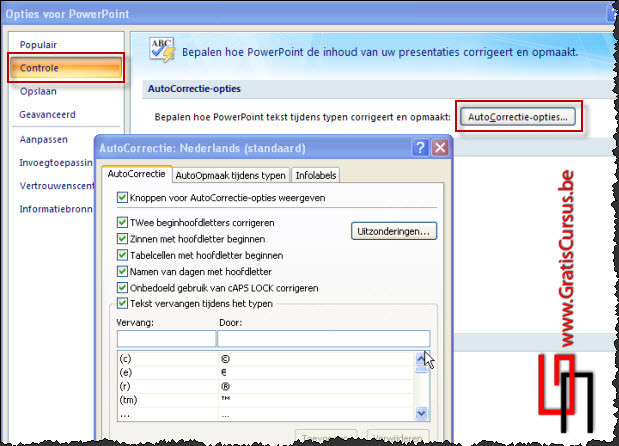Select the trademark ™ symbol entry
Image resolution: width=619 pixels, height=446 pixels.
[225, 398]
